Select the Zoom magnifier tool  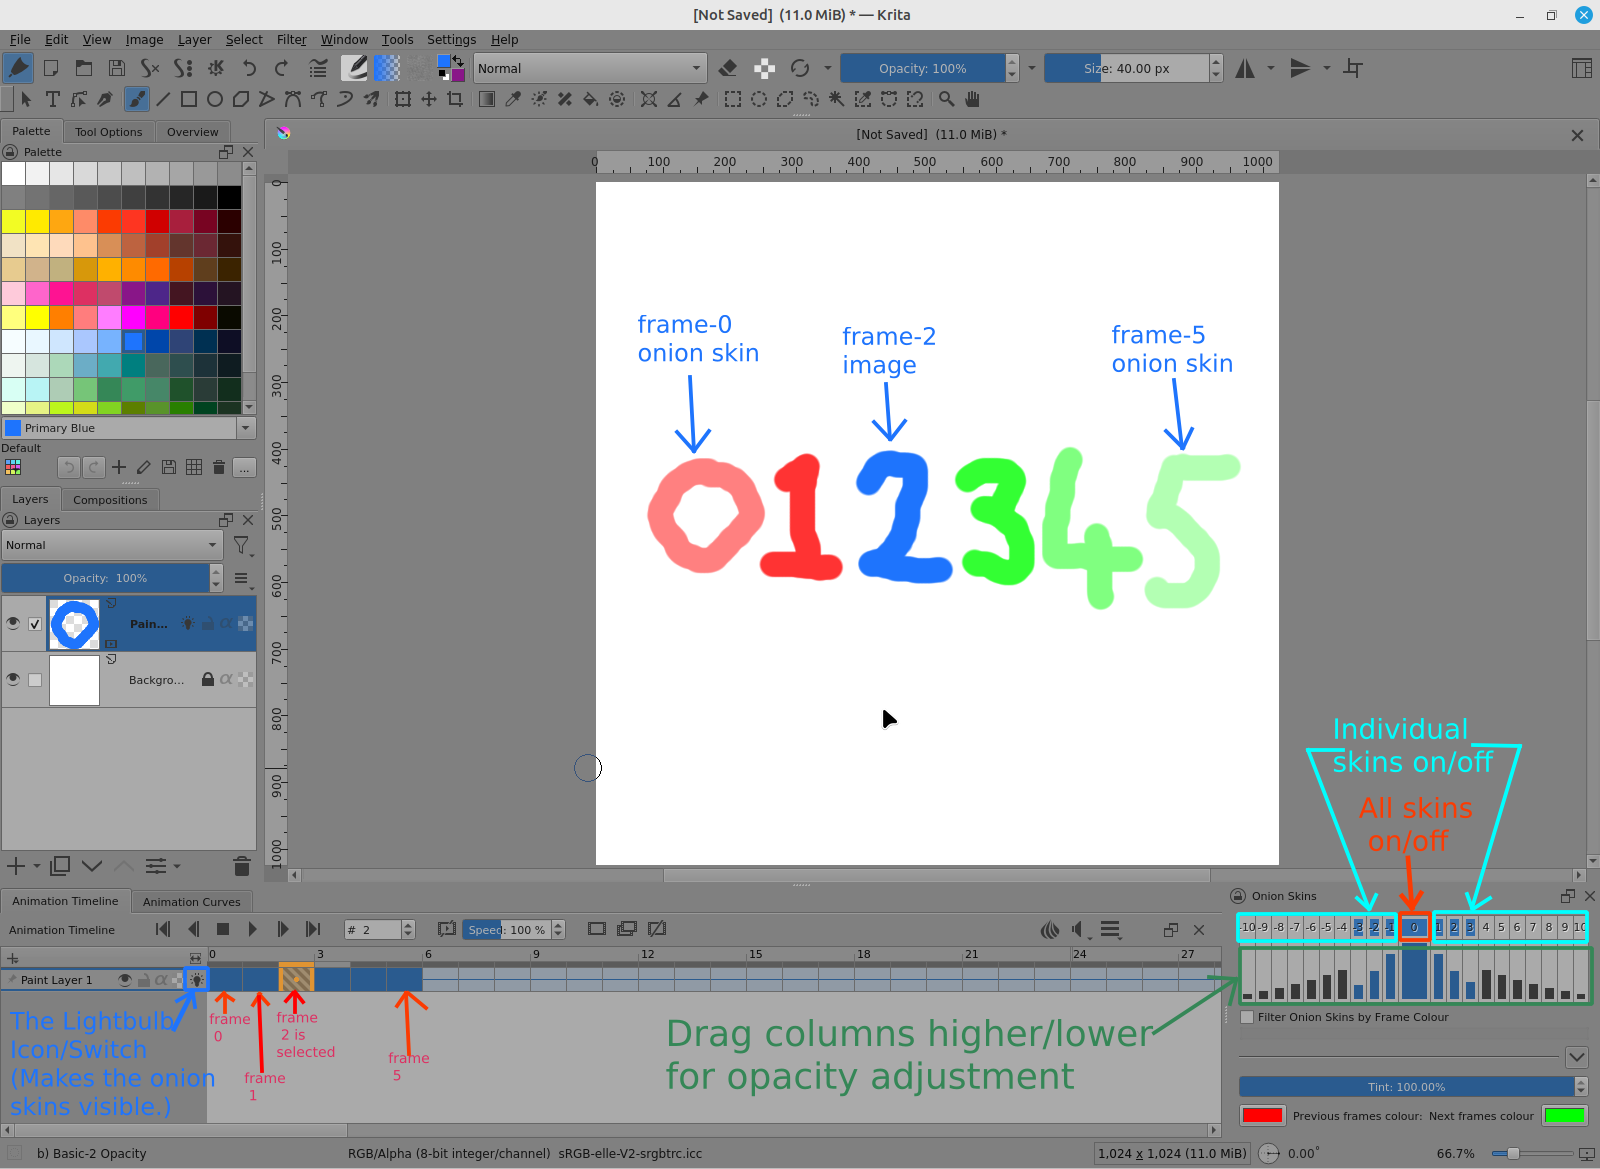coord(946,99)
